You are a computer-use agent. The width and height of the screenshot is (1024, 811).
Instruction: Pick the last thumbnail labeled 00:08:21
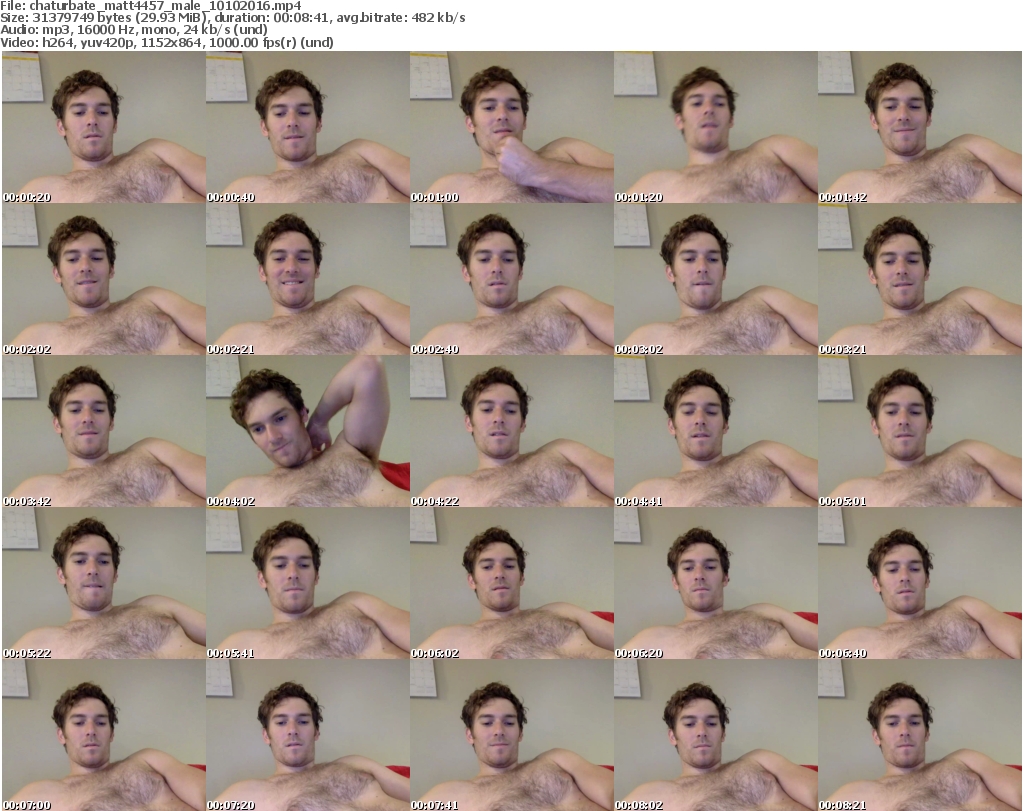click(920, 735)
